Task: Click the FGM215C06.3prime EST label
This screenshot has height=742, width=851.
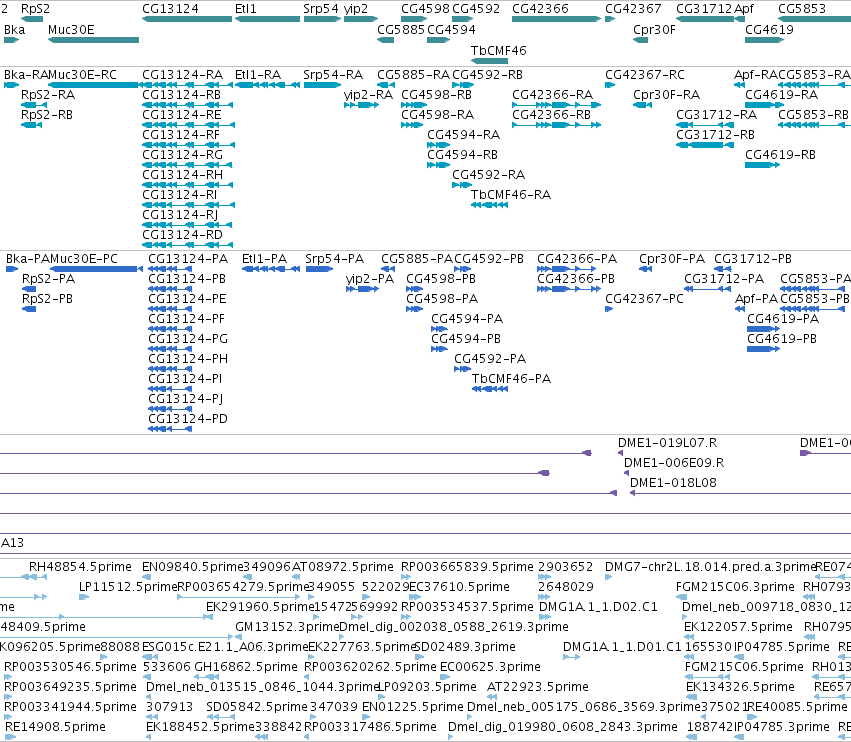Action: coord(733,587)
